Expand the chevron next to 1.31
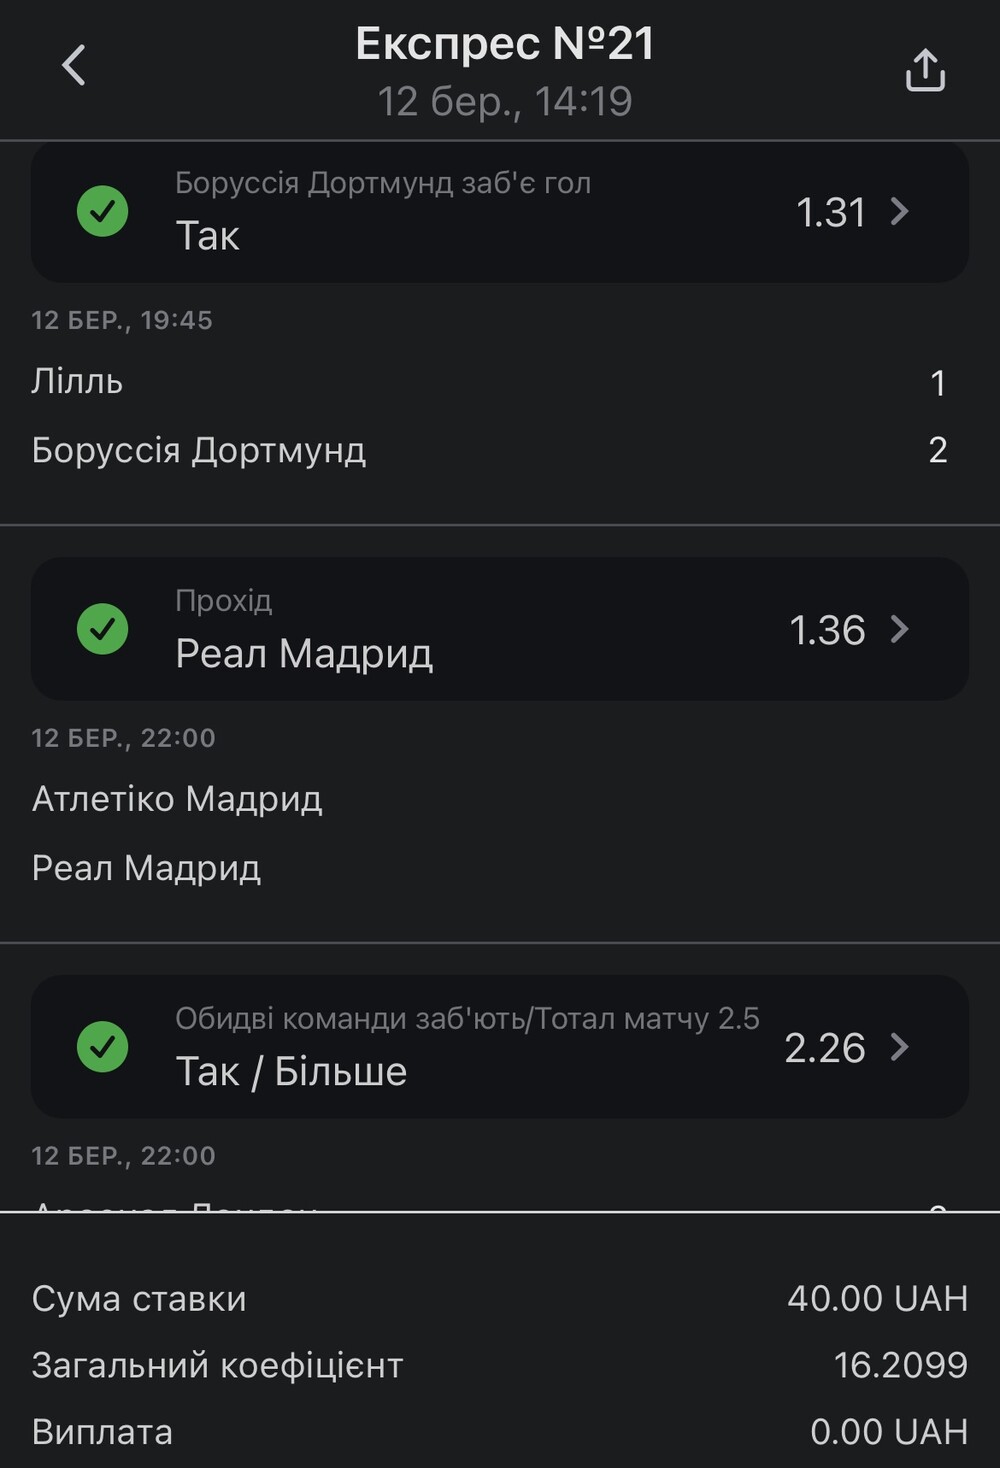Viewport: 1000px width, 1468px height. point(899,211)
